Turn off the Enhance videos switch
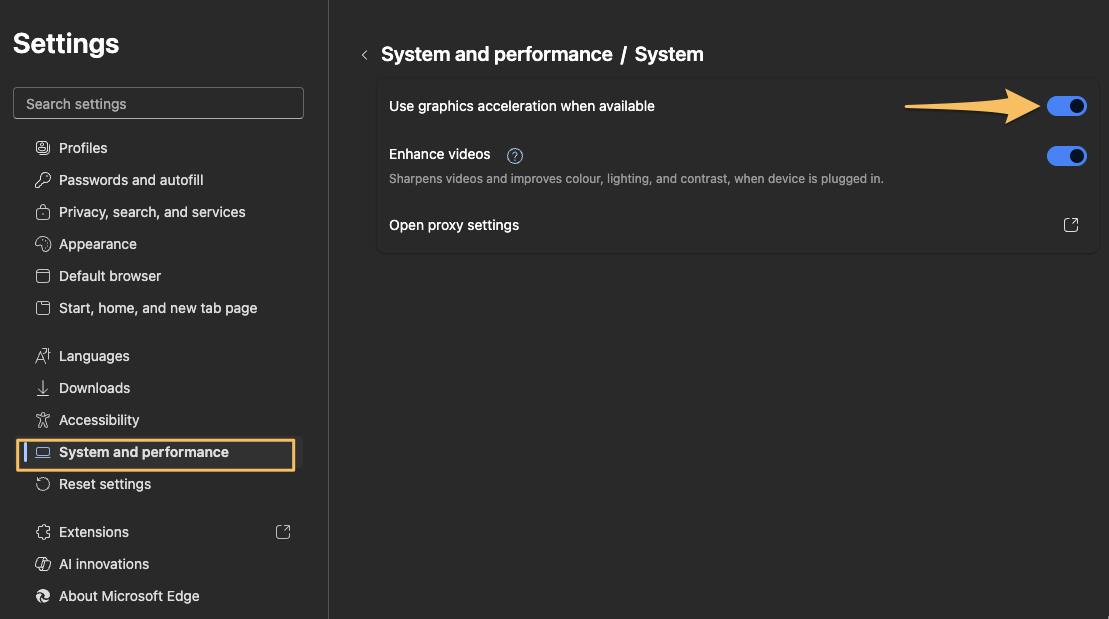 click(1066, 156)
